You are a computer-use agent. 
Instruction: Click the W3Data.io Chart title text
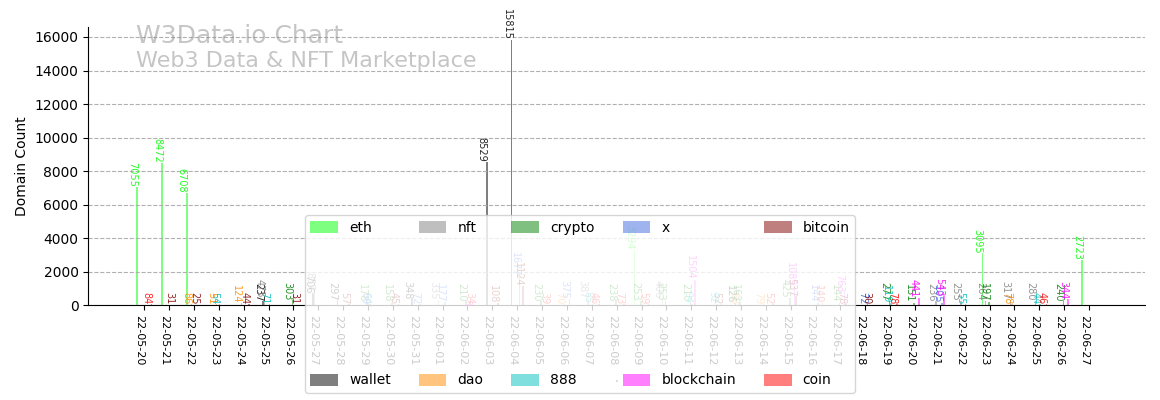[x=239, y=36]
